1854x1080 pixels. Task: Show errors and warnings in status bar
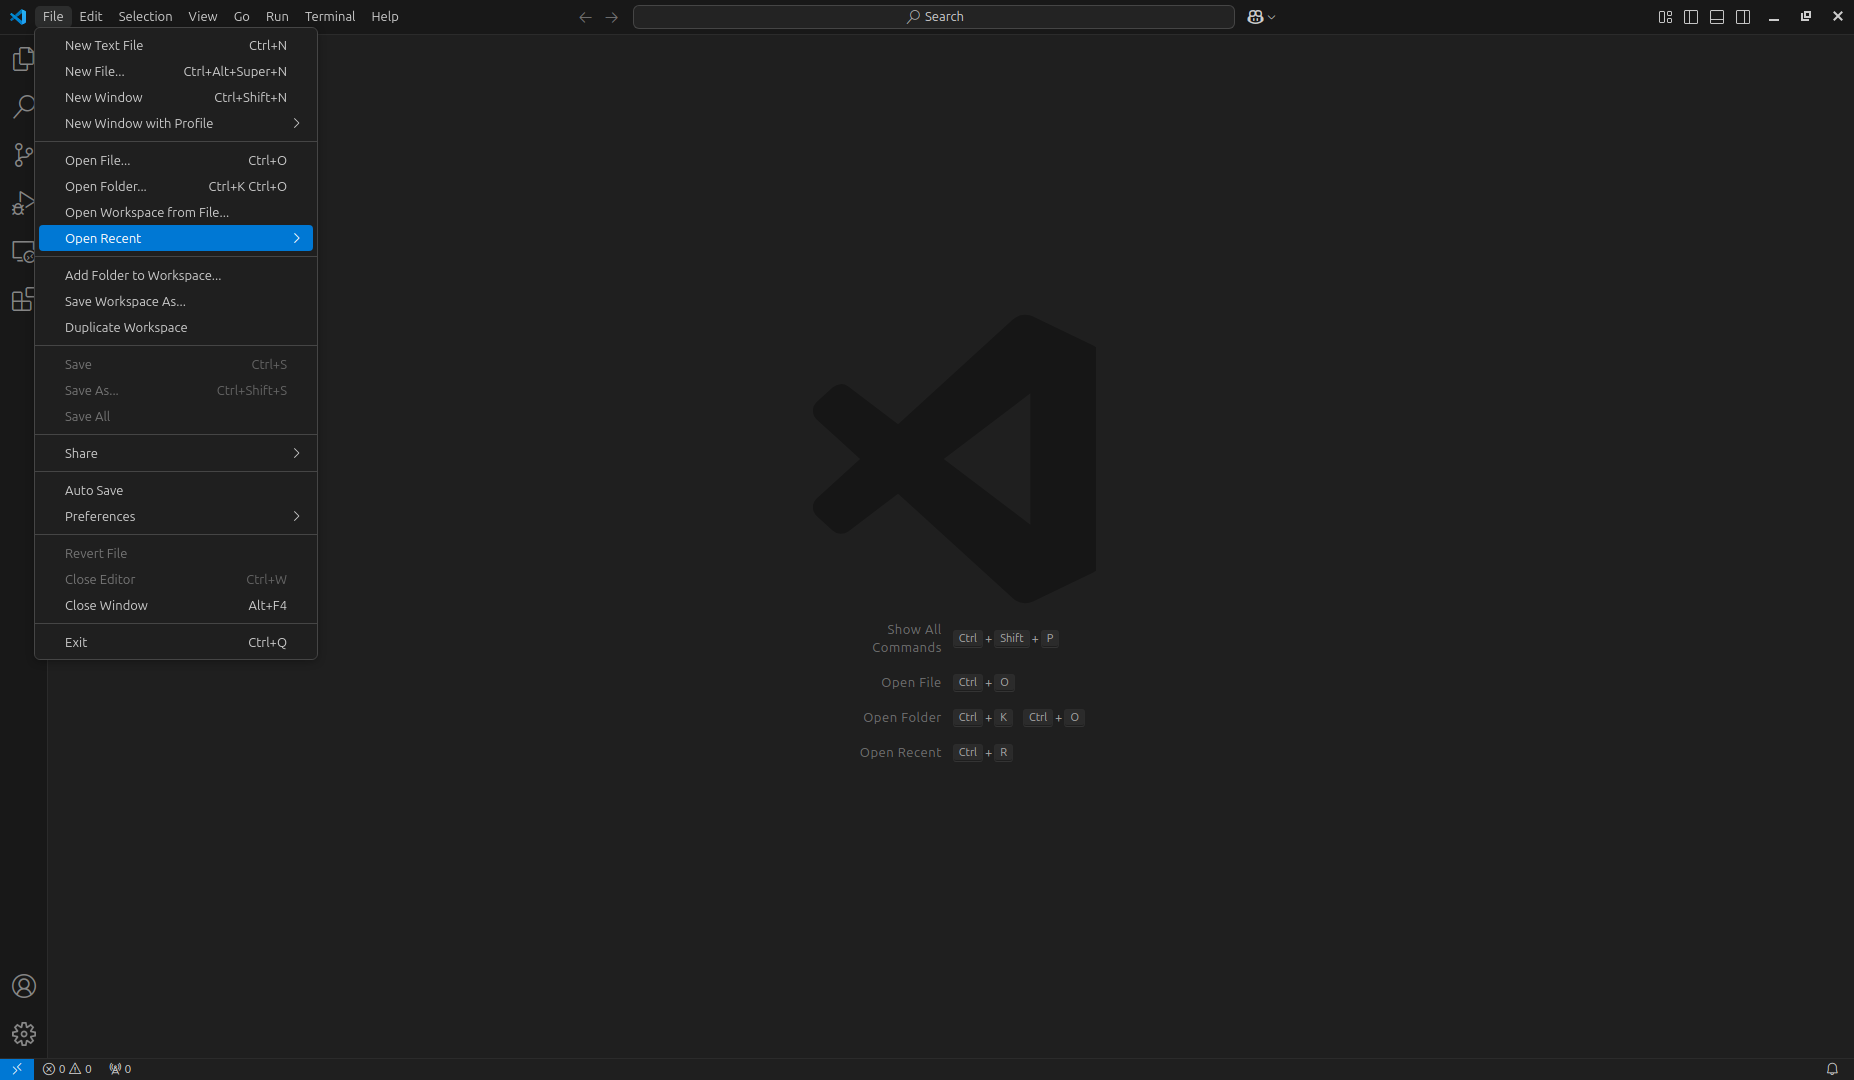coord(67,1069)
